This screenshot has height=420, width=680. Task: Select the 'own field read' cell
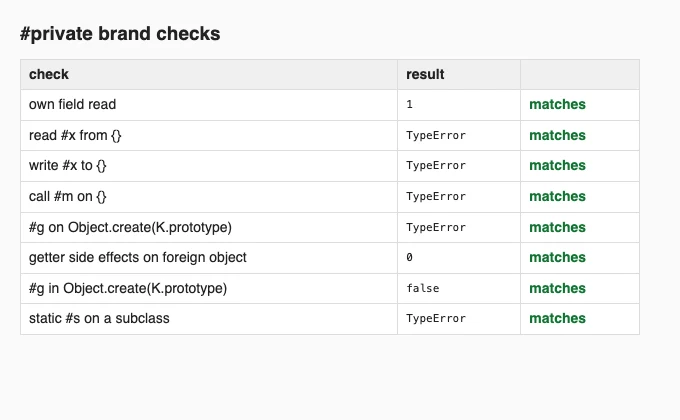pos(209,105)
